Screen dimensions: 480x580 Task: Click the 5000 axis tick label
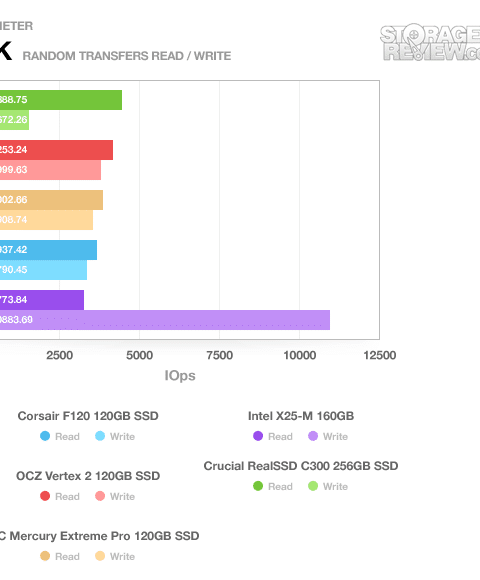(139, 355)
